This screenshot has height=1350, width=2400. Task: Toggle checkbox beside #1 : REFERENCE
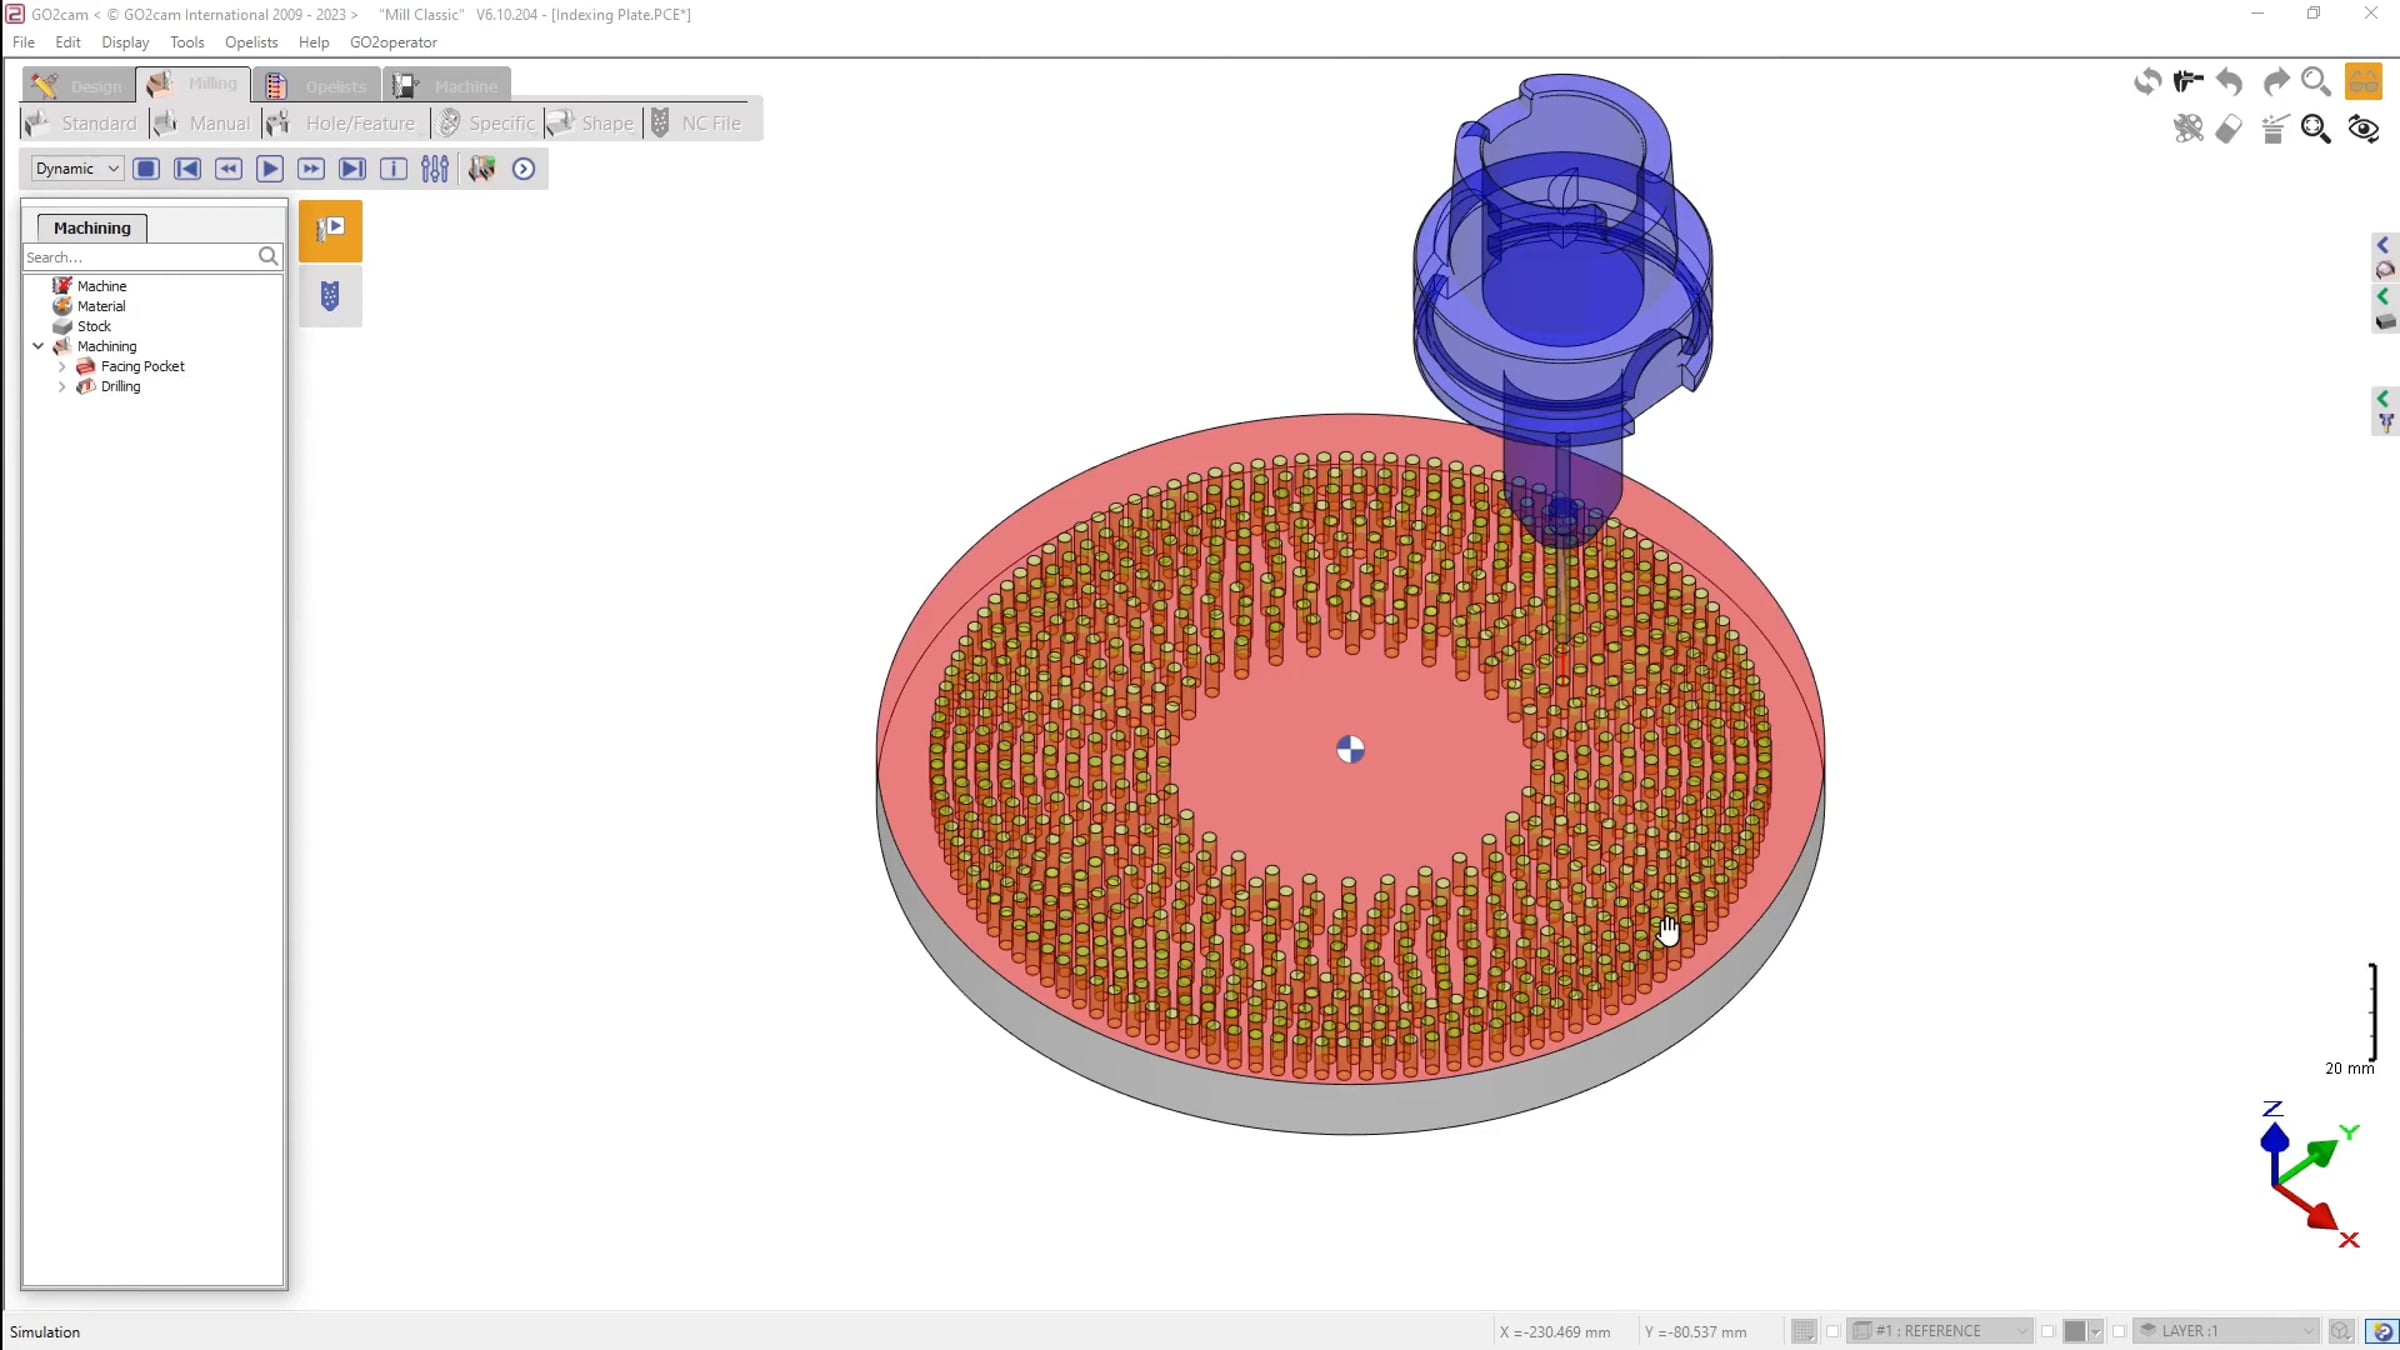[1833, 1331]
